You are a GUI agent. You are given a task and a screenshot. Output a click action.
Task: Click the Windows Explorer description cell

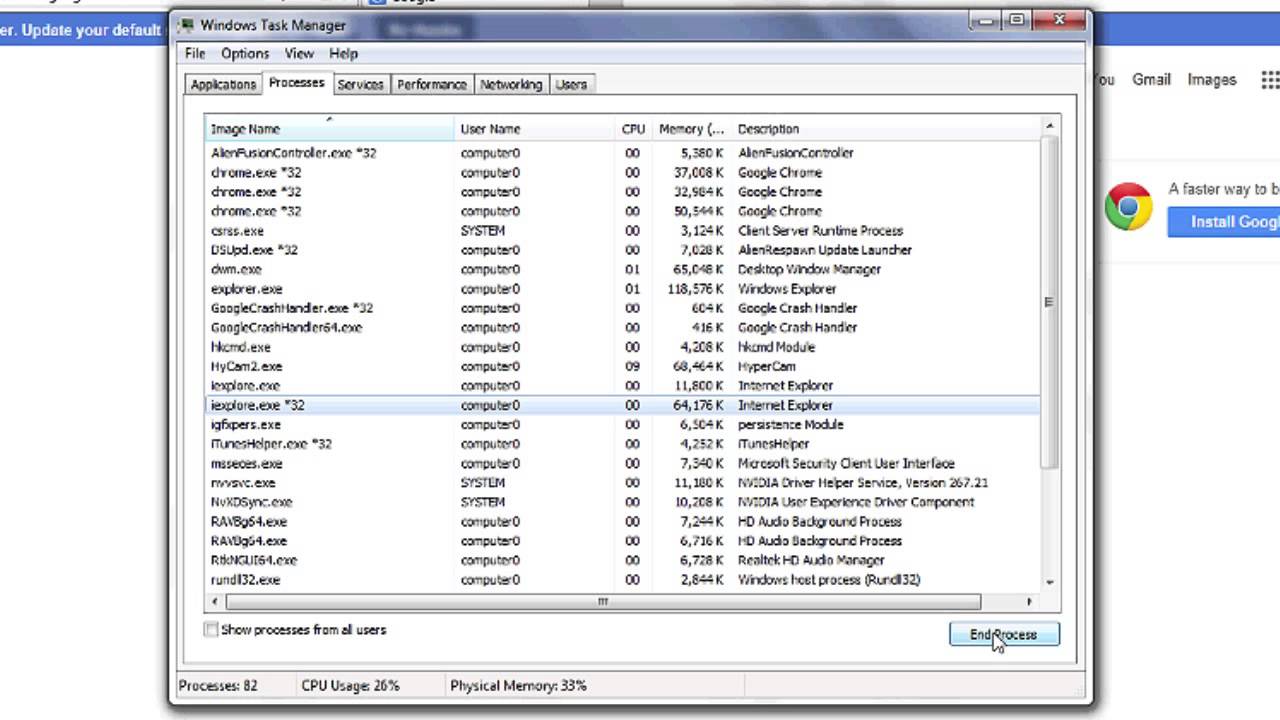(x=788, y=289)
